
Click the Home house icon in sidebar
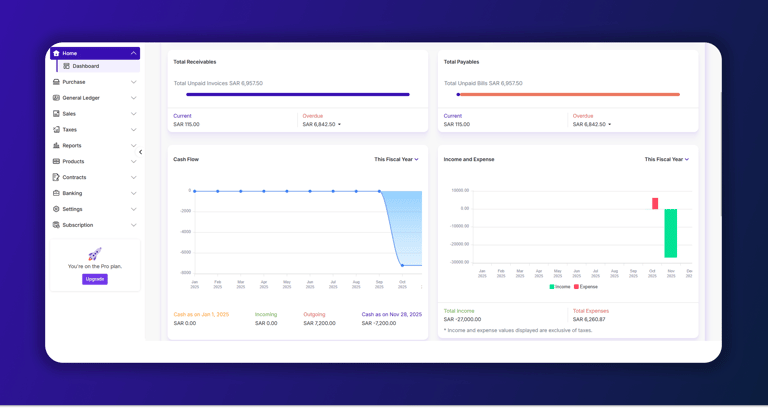tap(56, 53)
